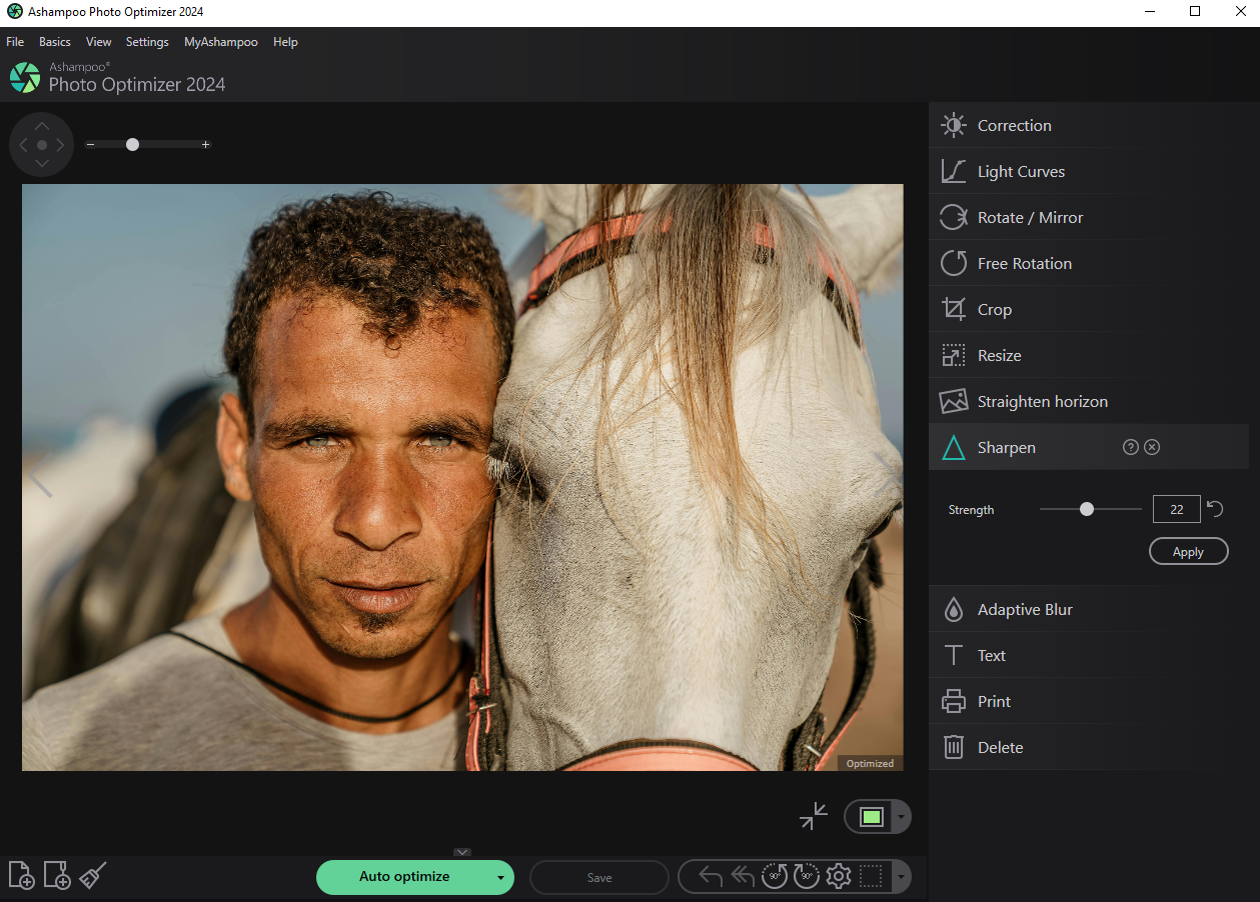Click the undo-all double-arrow icon
The image size is (1260, 902).
click(742, 877)
